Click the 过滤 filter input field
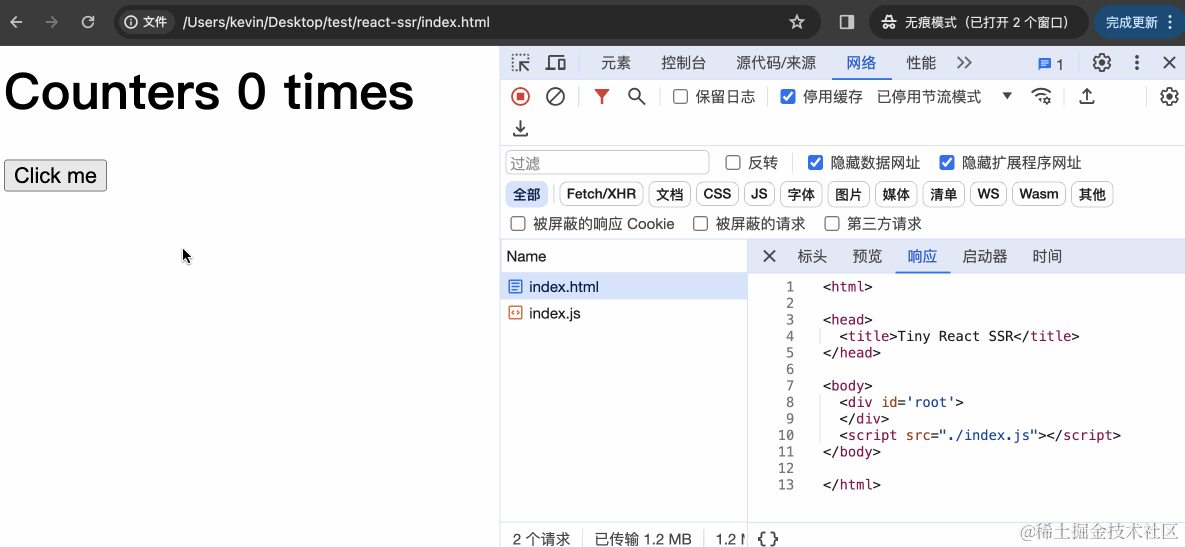Viewport: 1185px width, 547px height. coord(607,163)
